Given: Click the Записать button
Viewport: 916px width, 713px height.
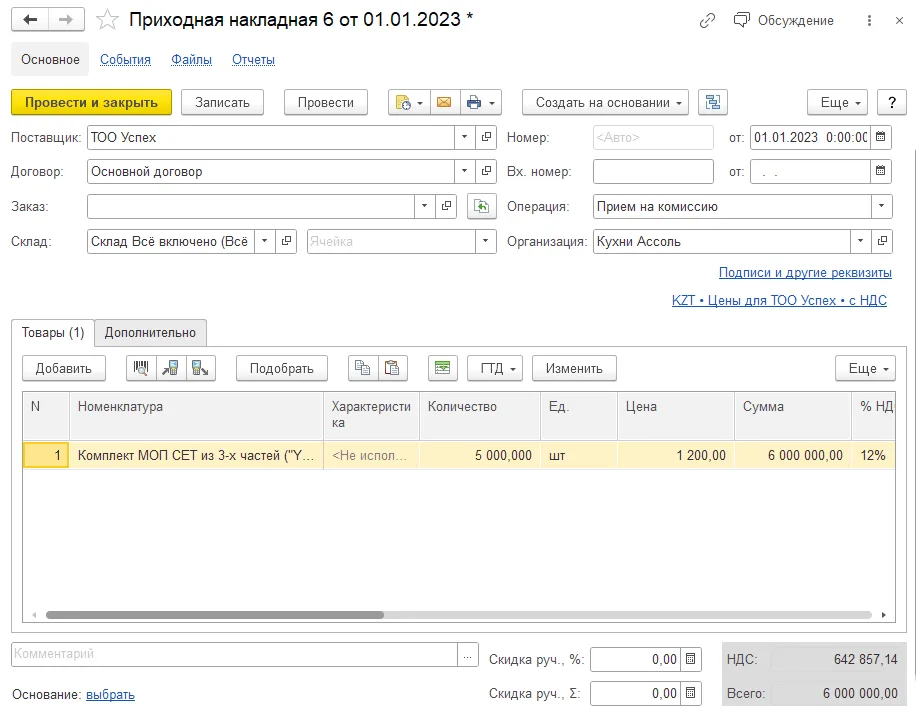Looking at the screenshot, I should click(x=222, y=103).
